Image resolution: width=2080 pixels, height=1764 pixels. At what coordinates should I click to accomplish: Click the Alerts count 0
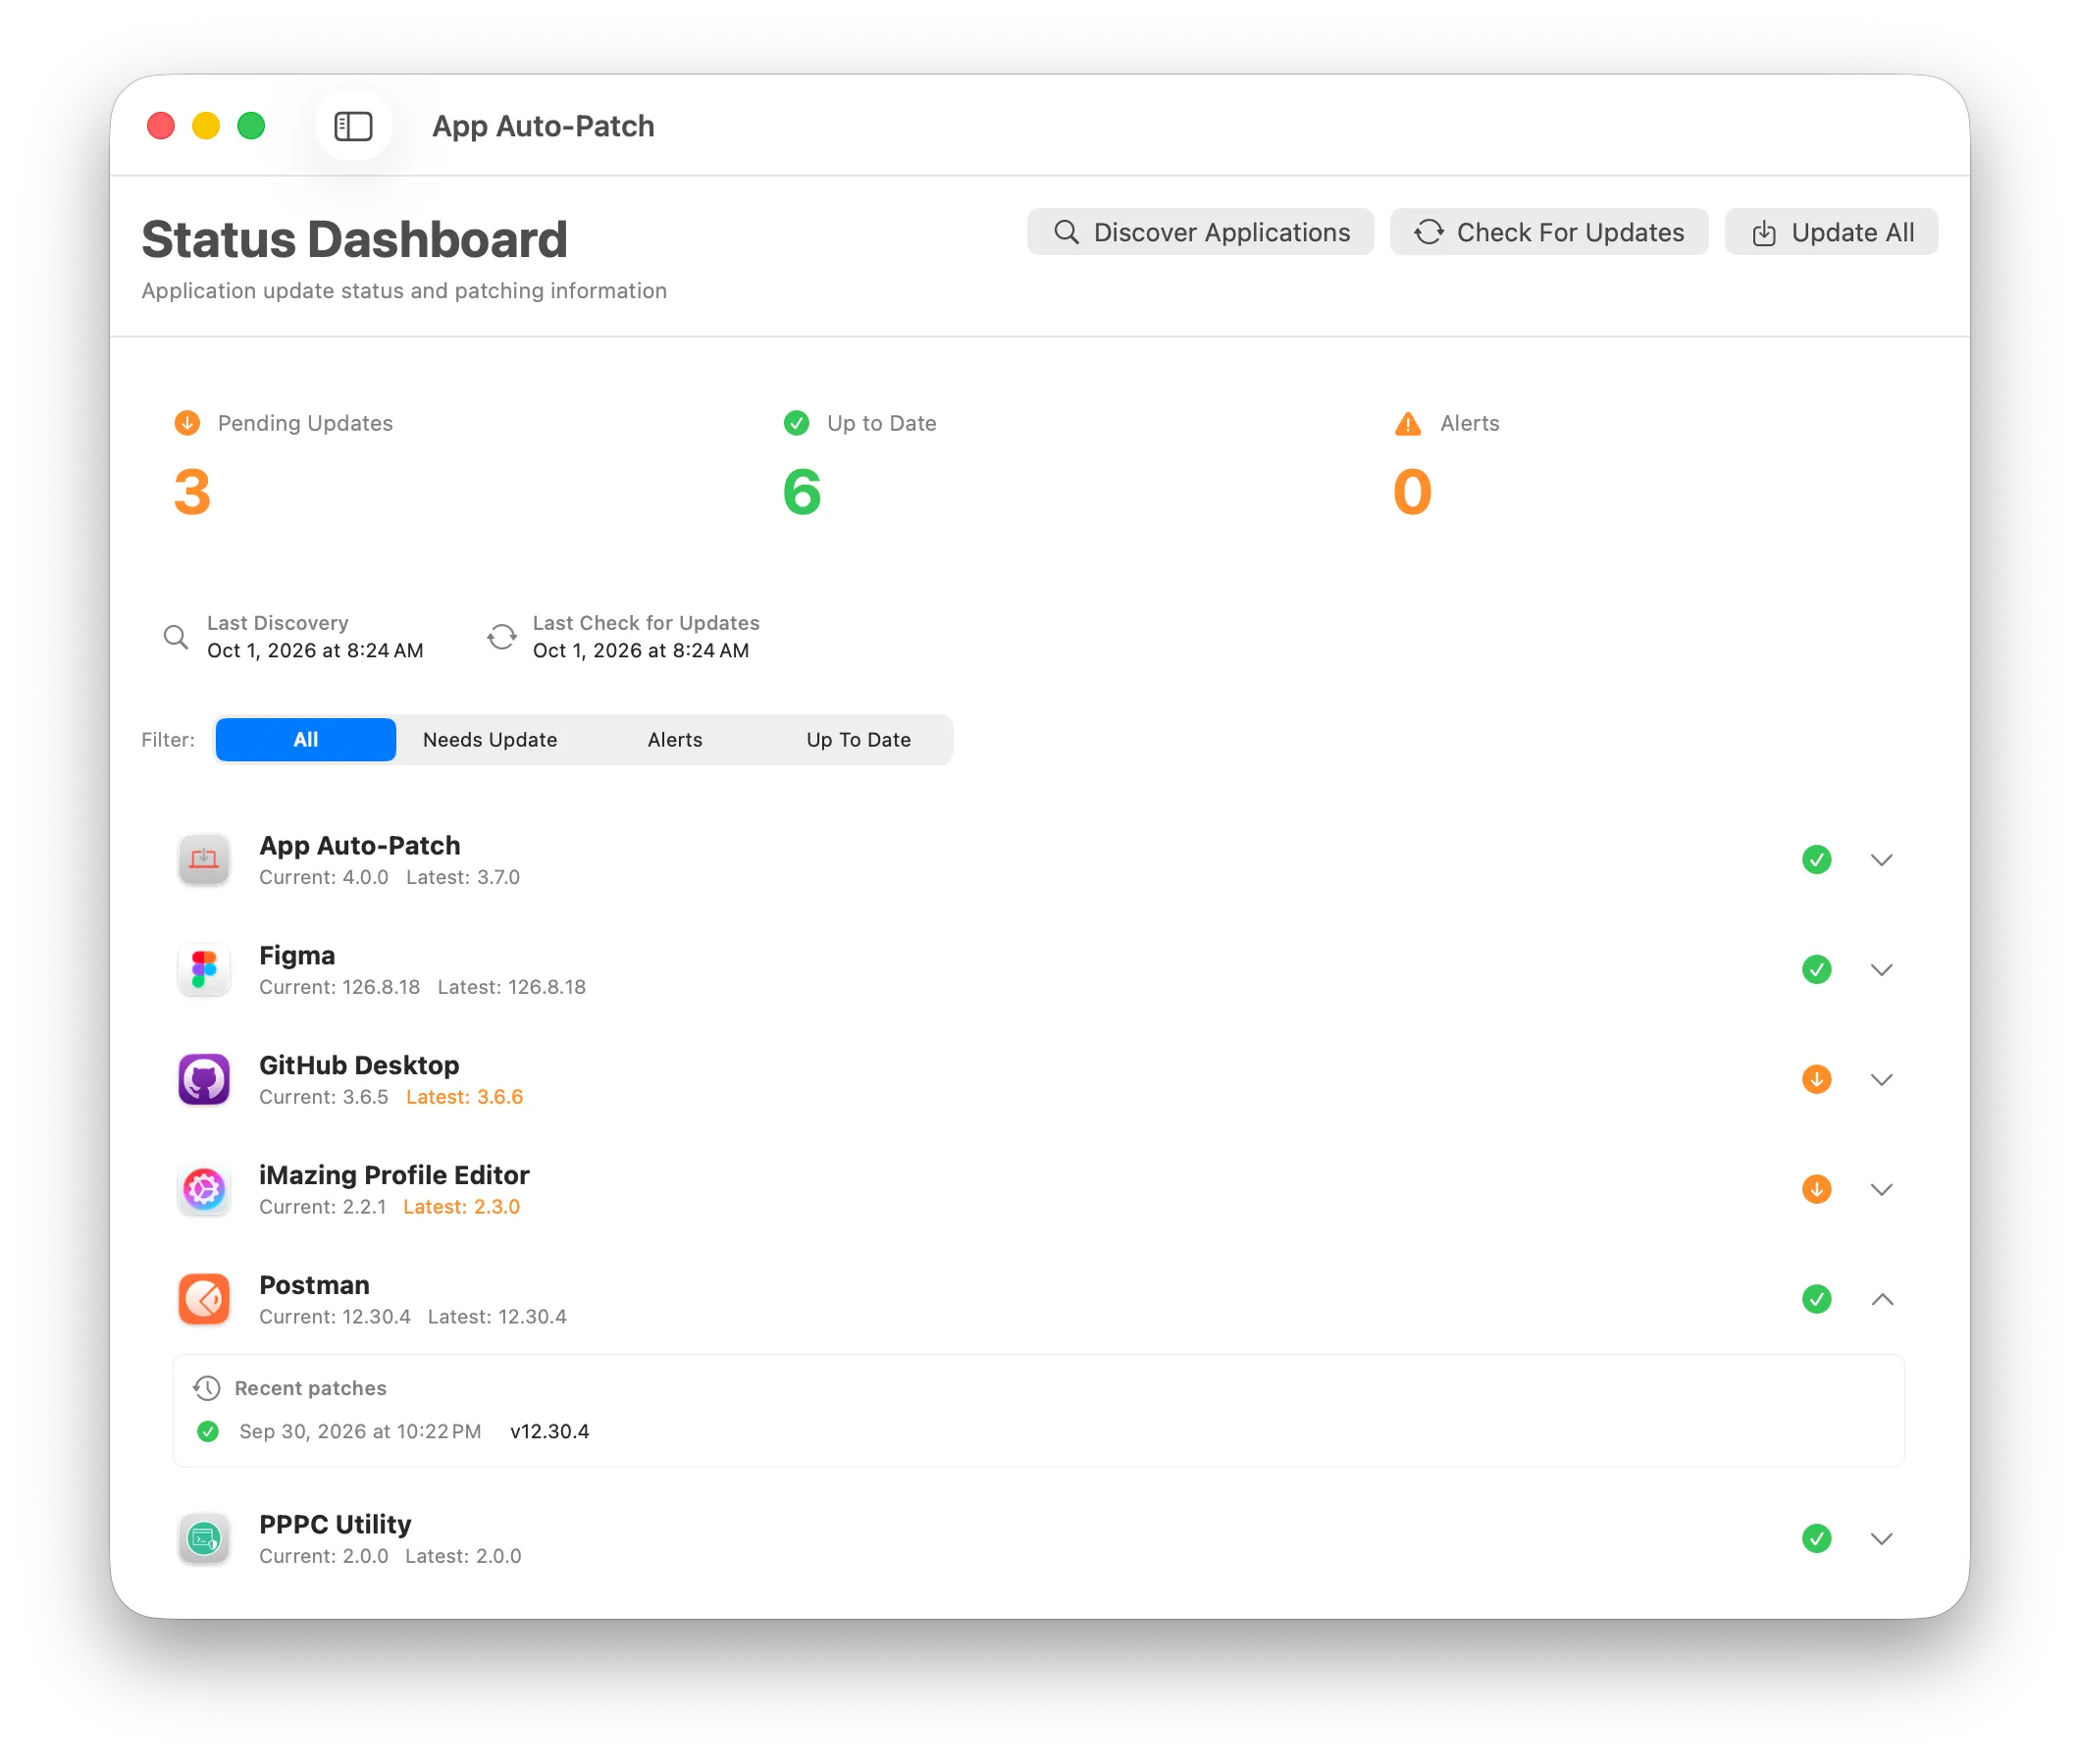click(1413, 493)
